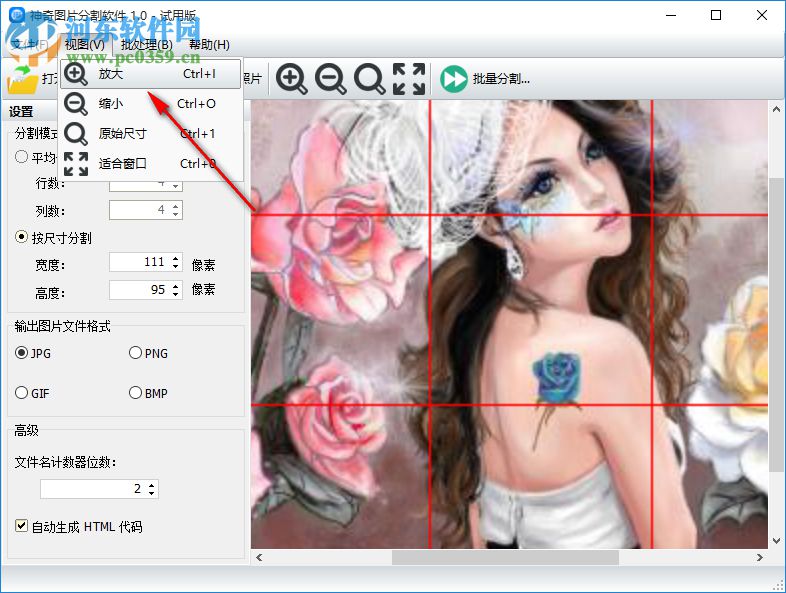Screen dimensions: 786x593
Task: Click the horizontal scrollbar left arrow
Action: point(259,557)
